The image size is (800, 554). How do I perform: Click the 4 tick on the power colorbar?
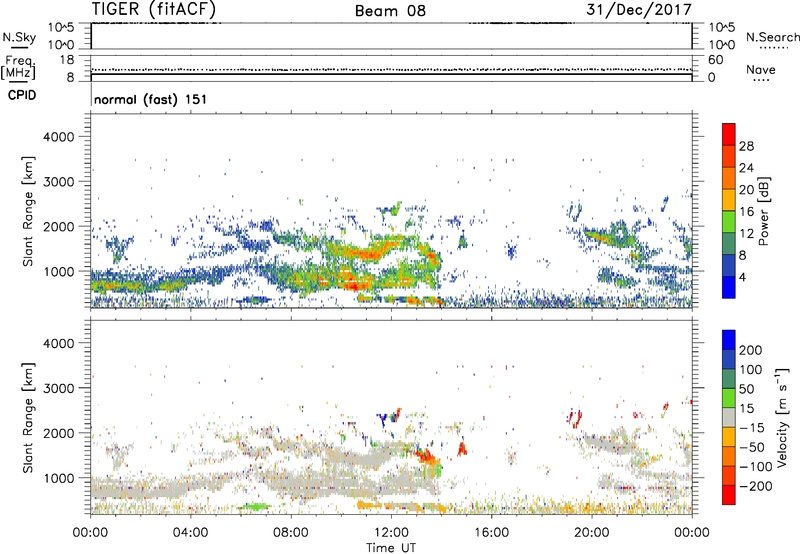click(x=743, y=278)
